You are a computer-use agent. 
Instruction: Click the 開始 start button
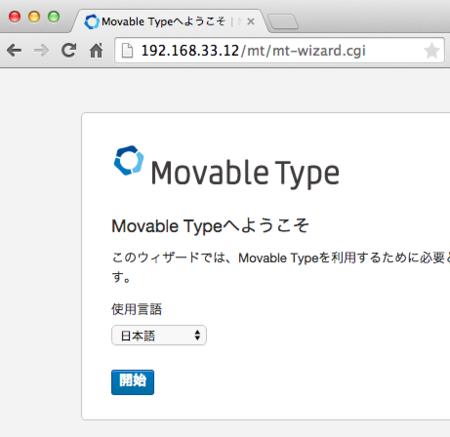tap(132, 382)
